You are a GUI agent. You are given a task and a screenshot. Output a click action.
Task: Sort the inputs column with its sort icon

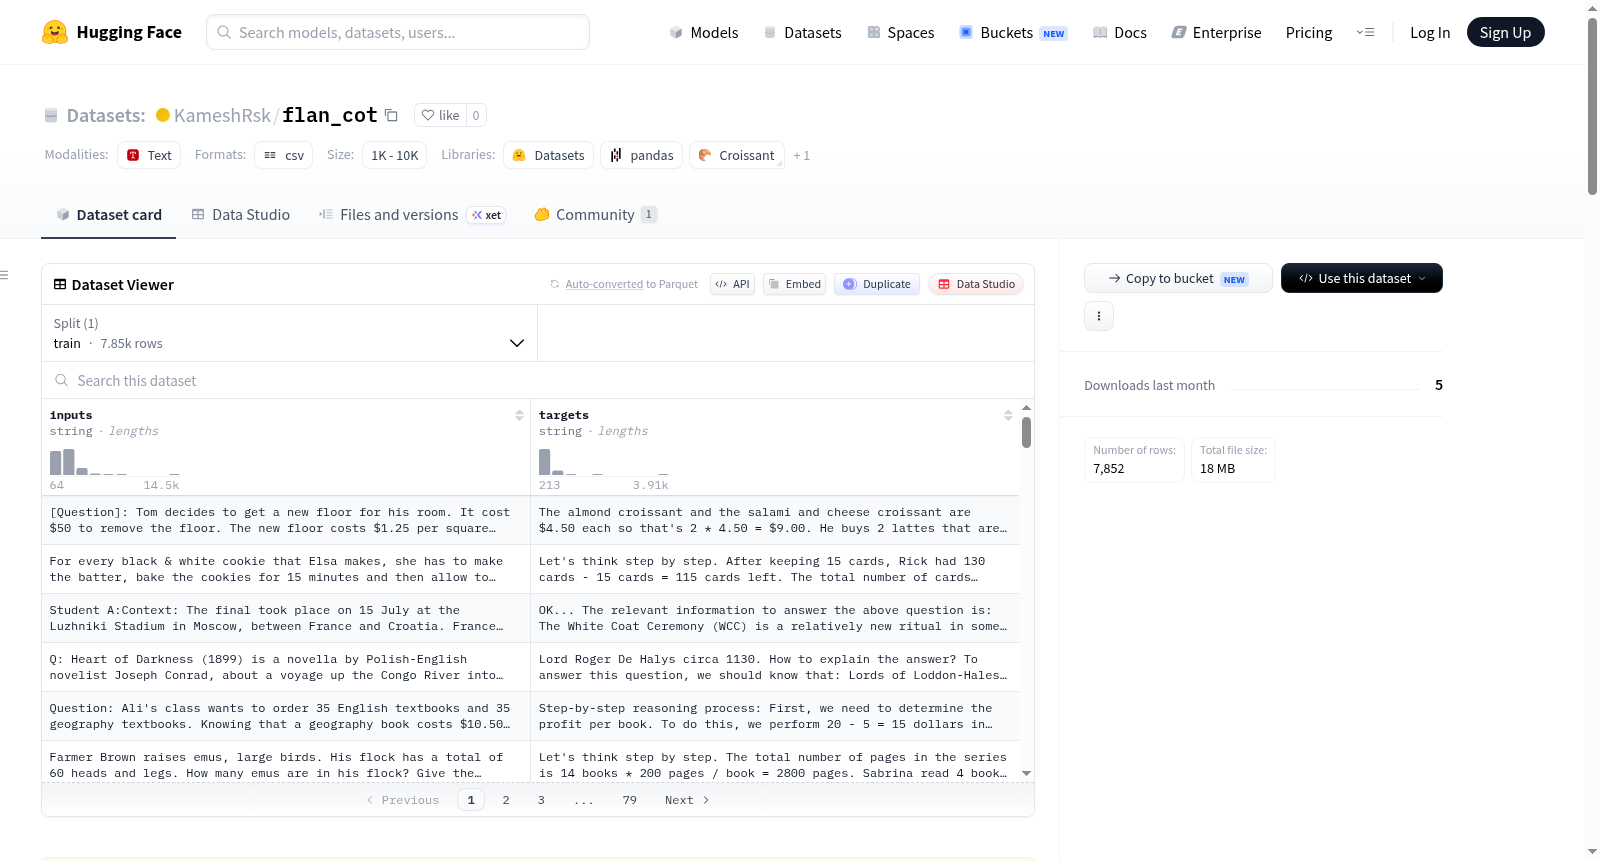coord(519,415)
